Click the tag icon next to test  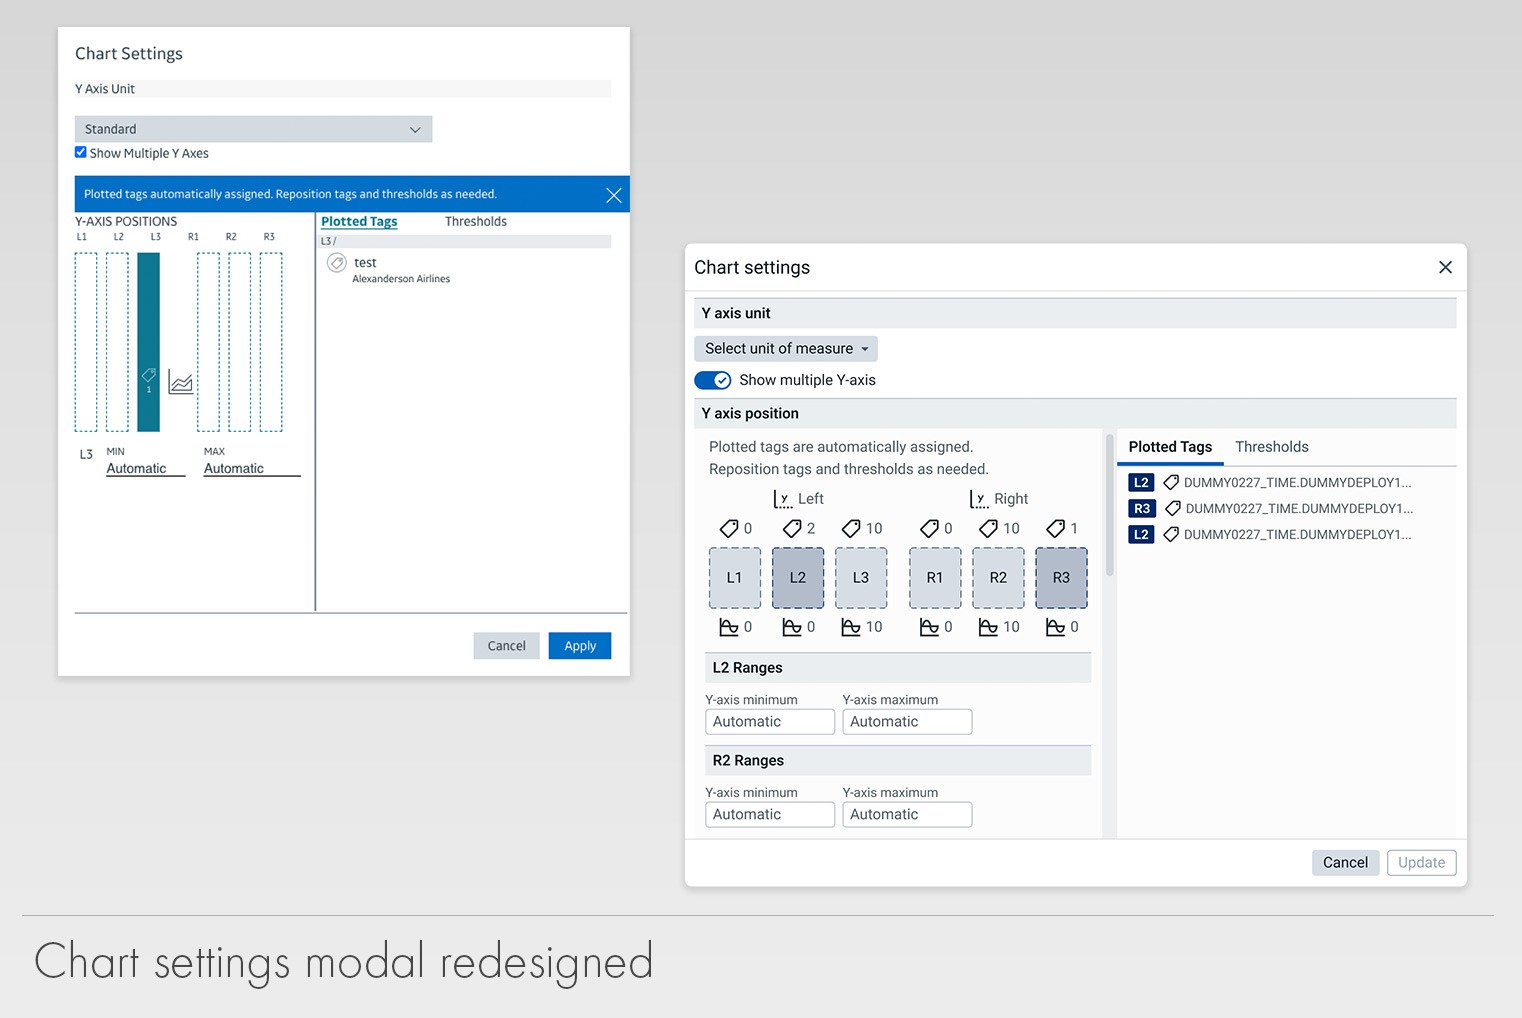(337, 263)
